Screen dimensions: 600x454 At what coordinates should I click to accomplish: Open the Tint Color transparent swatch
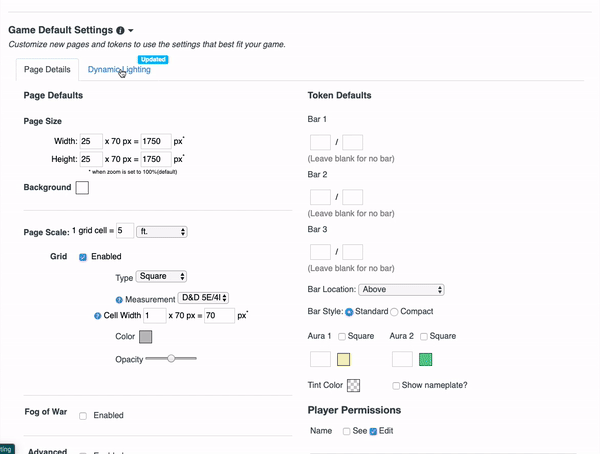pyautogui.click(x=353, y=385)
